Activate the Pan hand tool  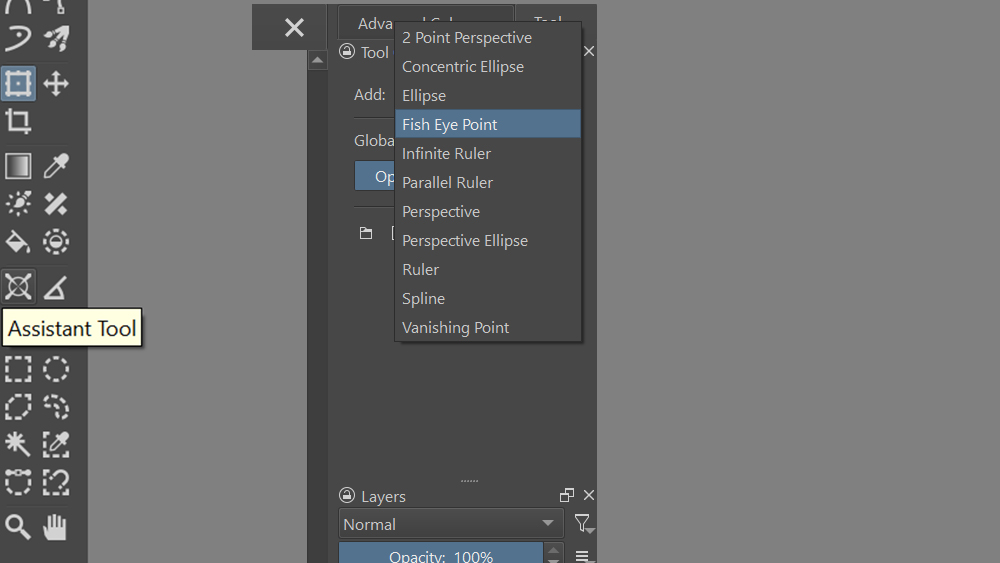point(56,527)
